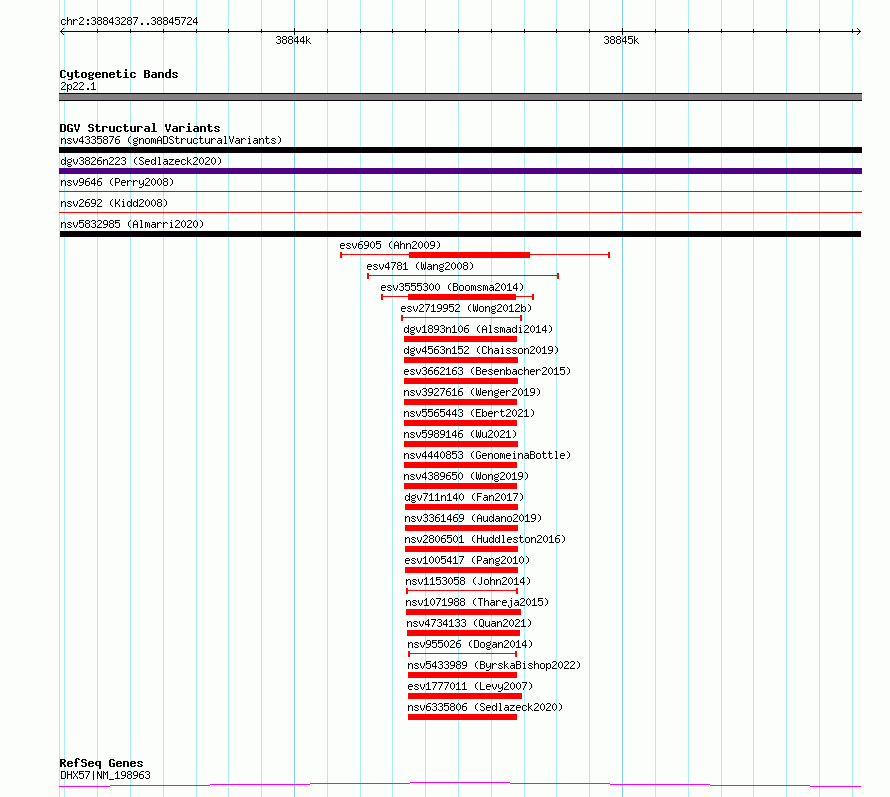The width and height of the screenshot is (890, 797).
Task: Open variant esv3662163 (Besenbacher2015)
Action: pyautogui.click(x=487, y=371)
